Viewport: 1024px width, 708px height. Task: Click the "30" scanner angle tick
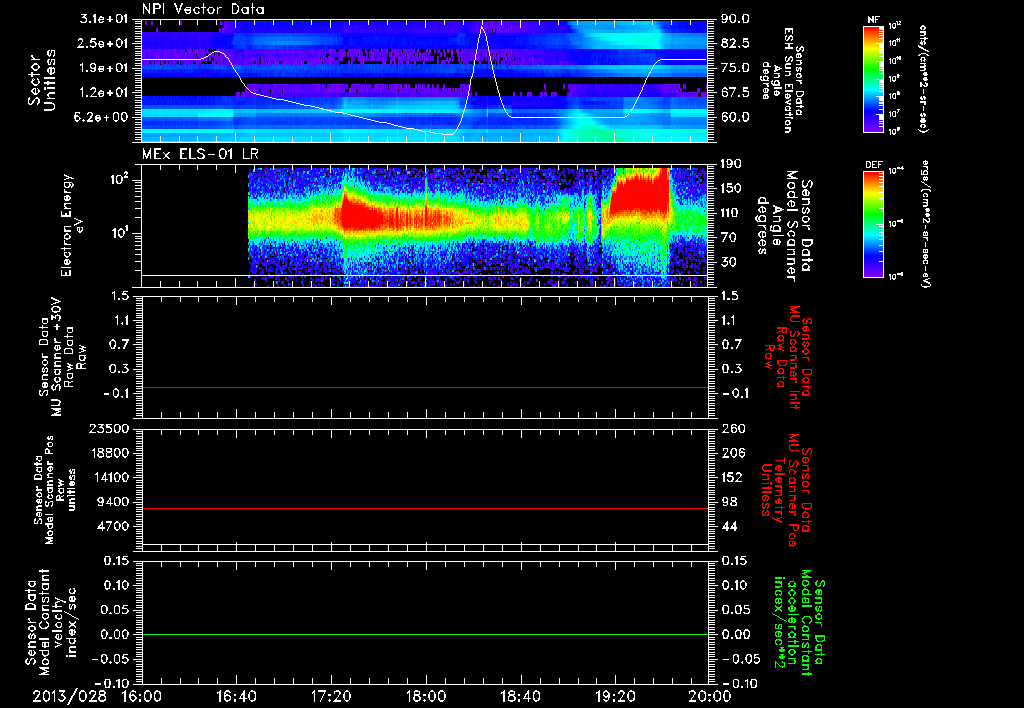point(728,262)
